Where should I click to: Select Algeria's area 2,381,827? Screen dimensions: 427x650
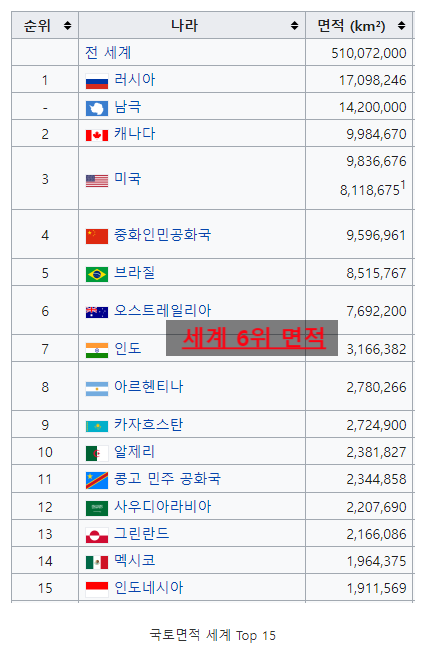[x=376, y=452]
